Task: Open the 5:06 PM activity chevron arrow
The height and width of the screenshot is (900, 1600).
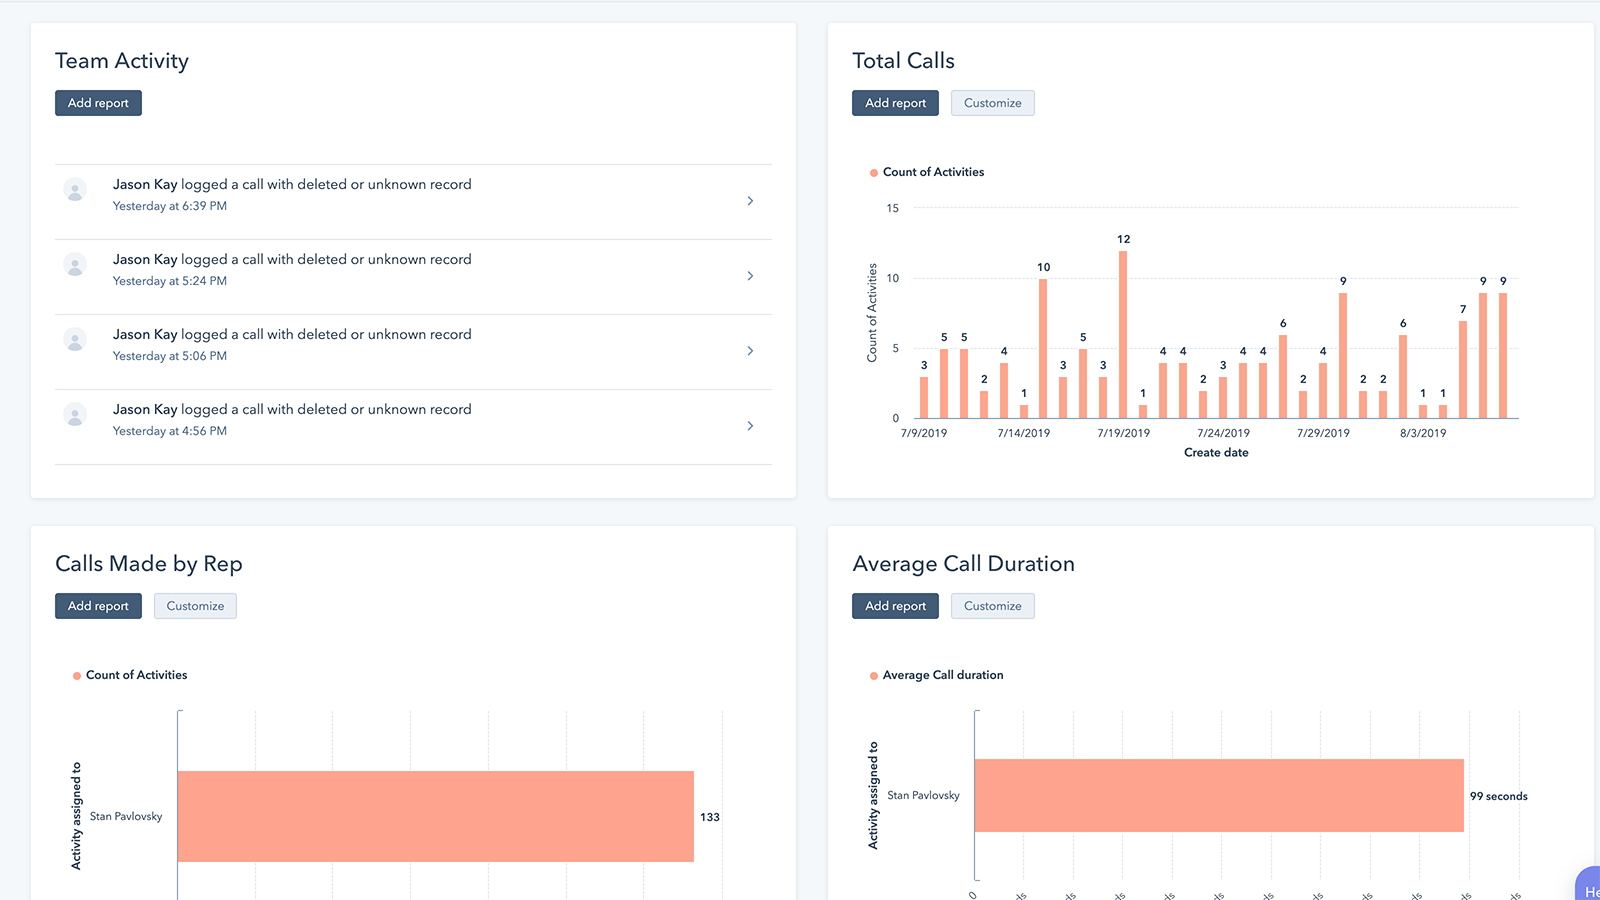Action: coord(750,351)
